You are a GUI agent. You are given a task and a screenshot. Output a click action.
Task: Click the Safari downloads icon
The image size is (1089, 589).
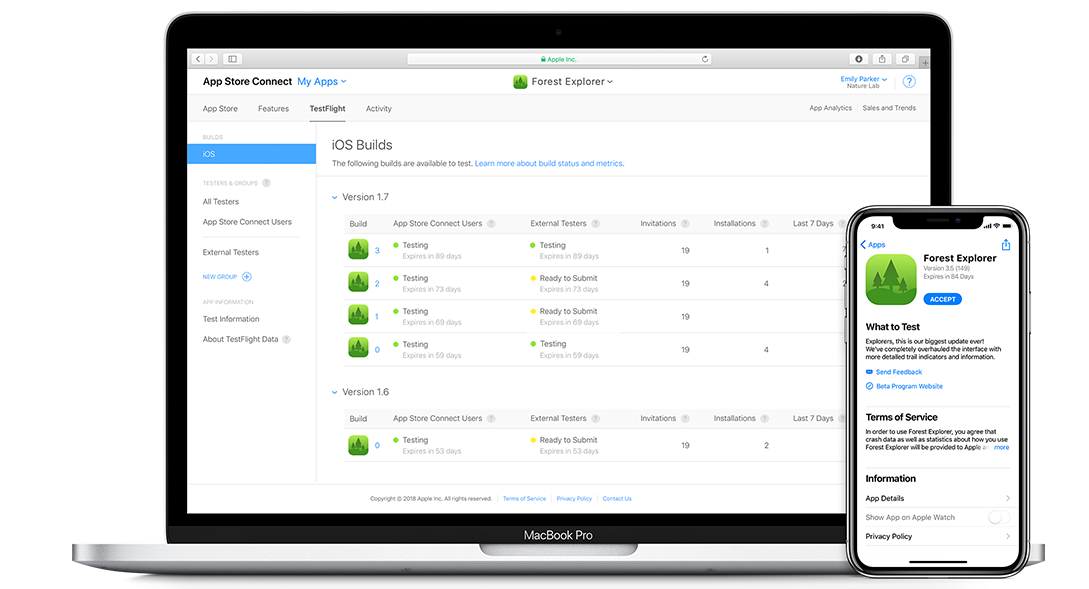(858, 59)
